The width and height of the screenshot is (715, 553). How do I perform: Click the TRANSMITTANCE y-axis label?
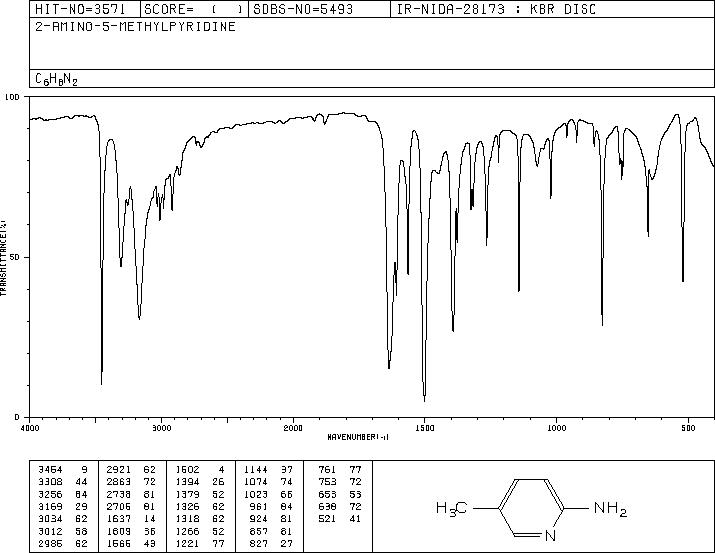pos(3,258)
